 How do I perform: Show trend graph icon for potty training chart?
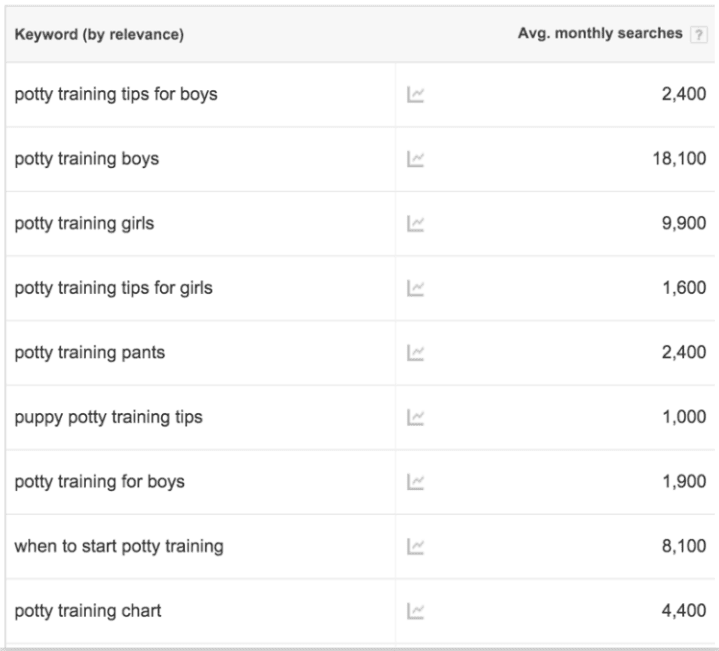415,612
